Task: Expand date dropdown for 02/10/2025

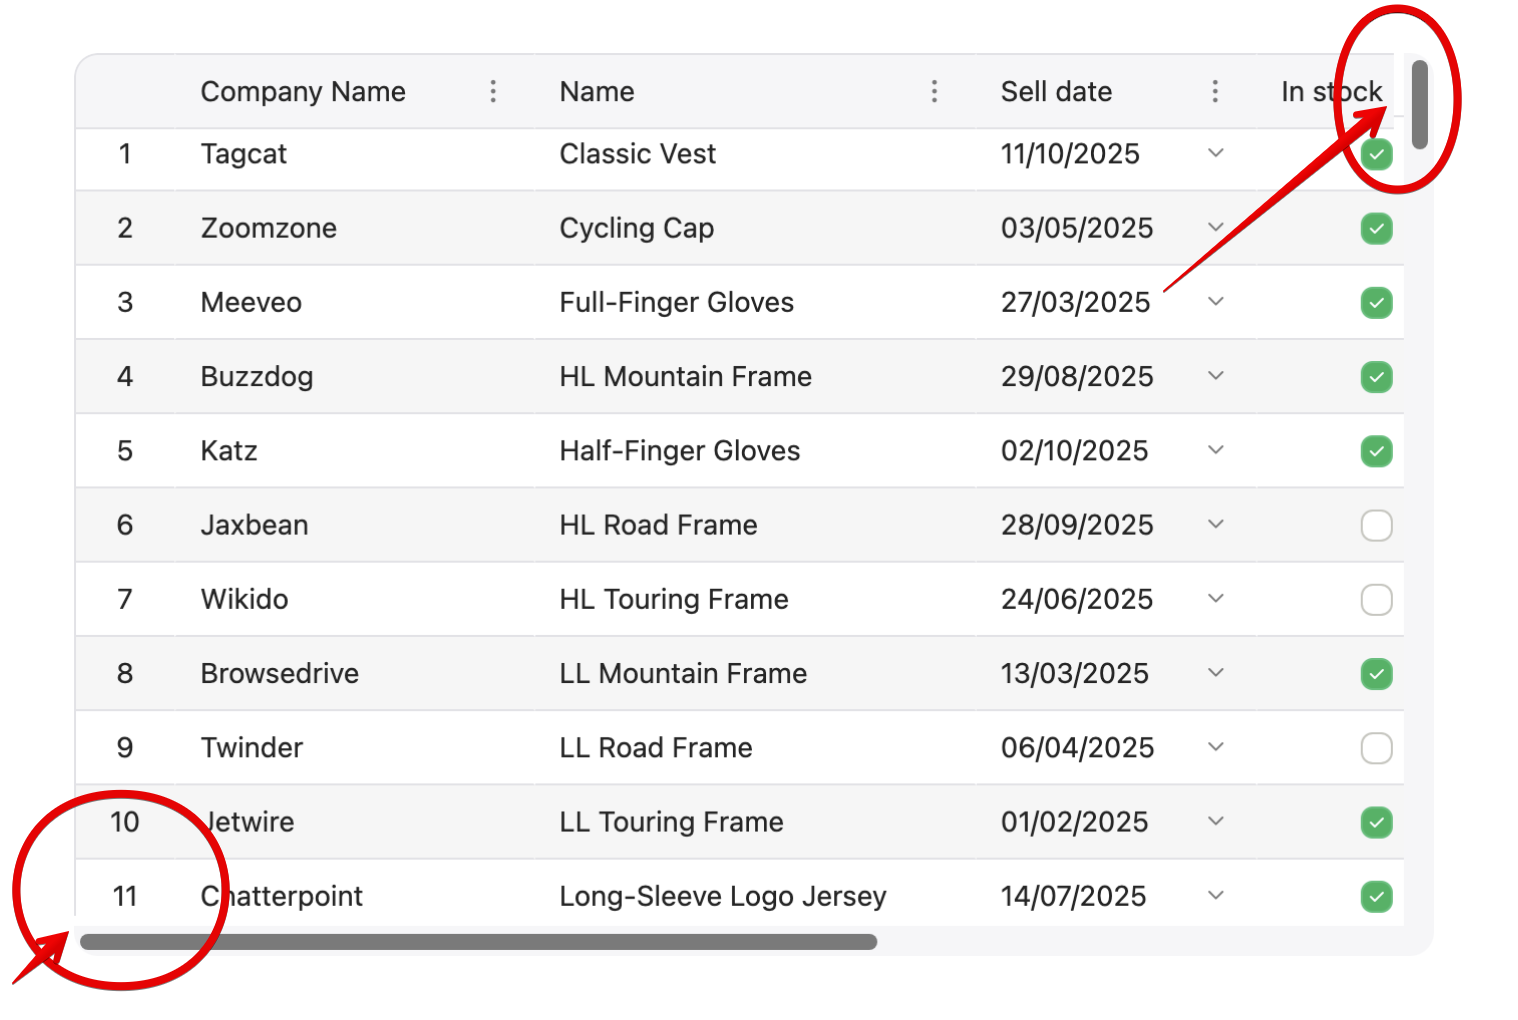Action: tap(1216, 450)
